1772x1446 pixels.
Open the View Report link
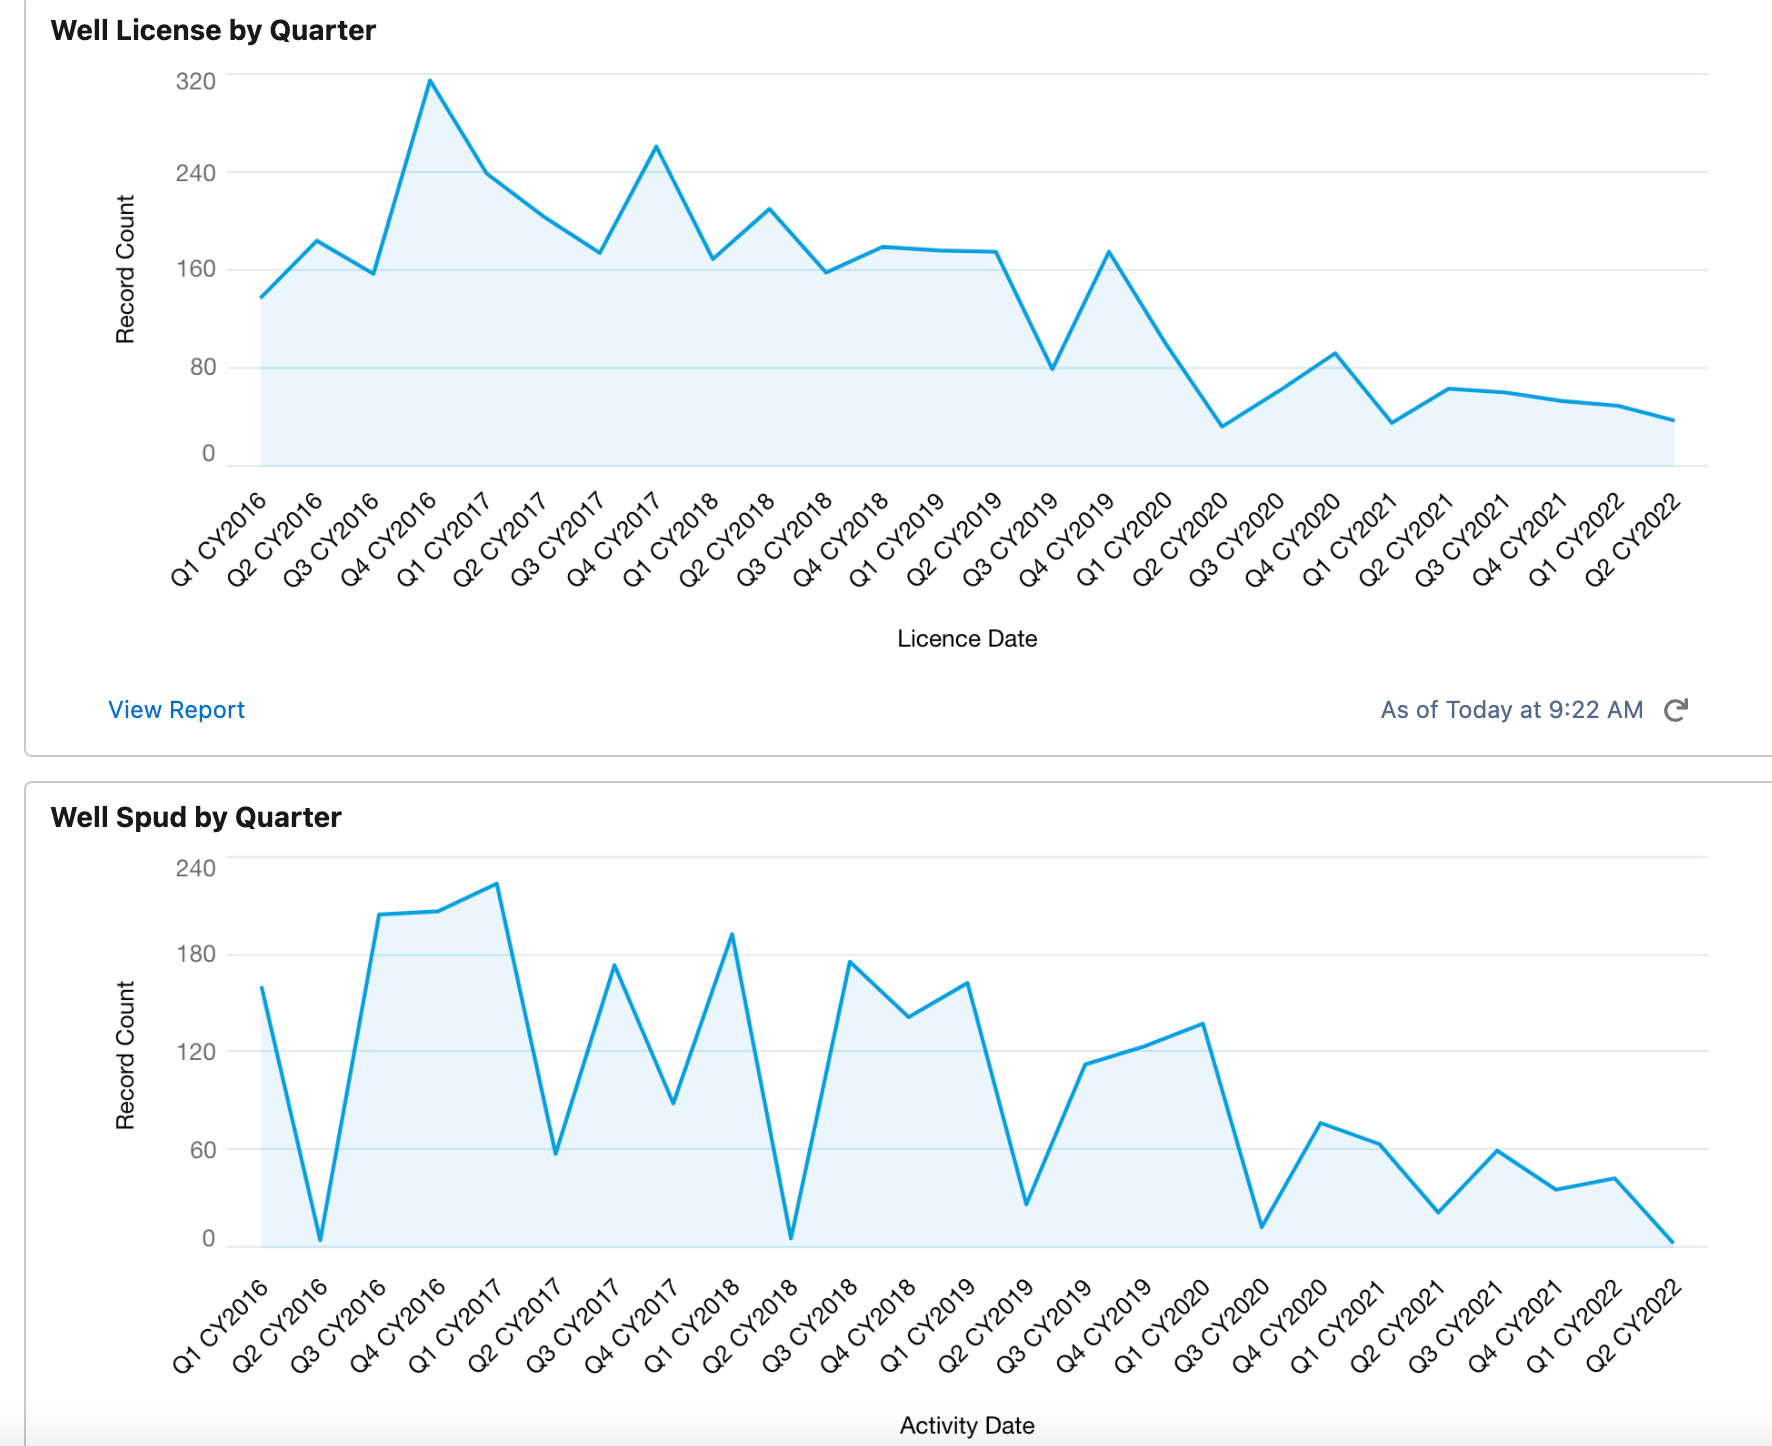tap(176, 710)
